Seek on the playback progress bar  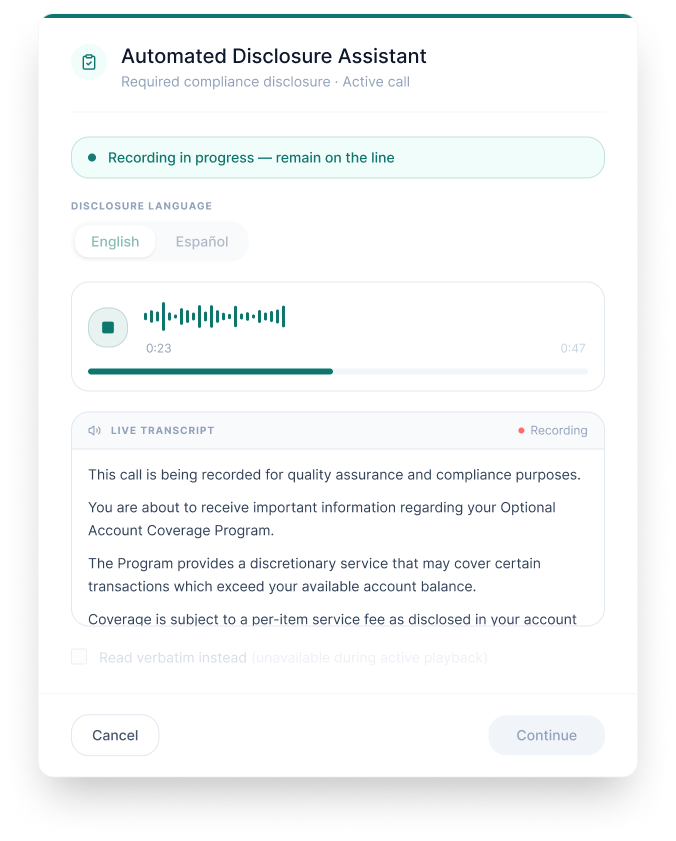click(337, 371)
